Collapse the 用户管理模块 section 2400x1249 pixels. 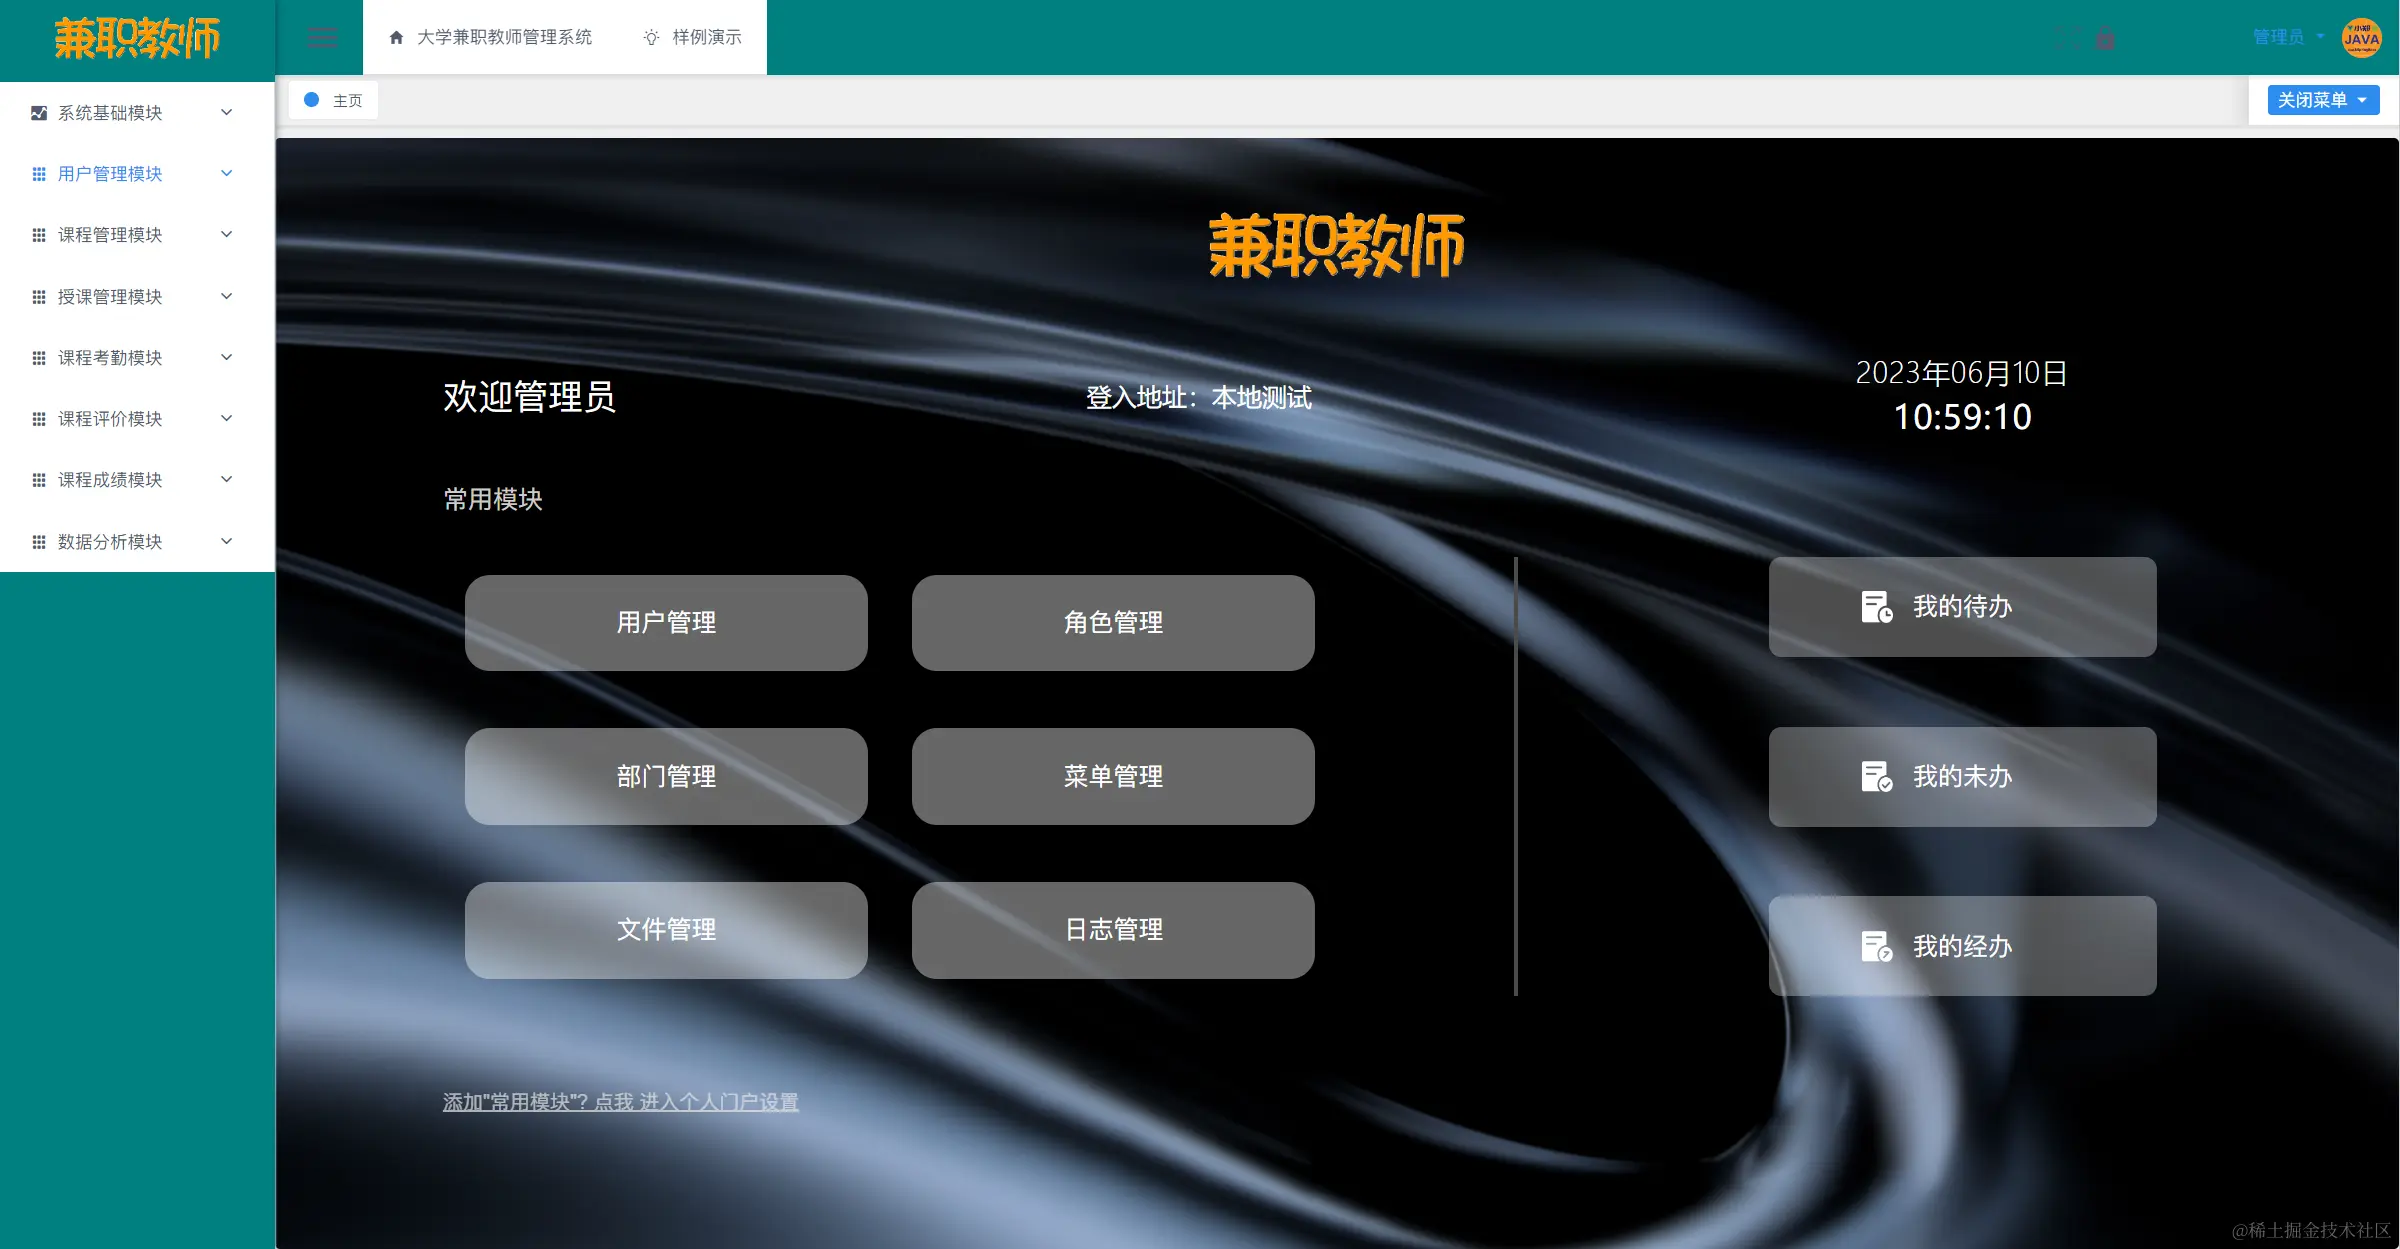pyautogui.click(x=226, y=173)
